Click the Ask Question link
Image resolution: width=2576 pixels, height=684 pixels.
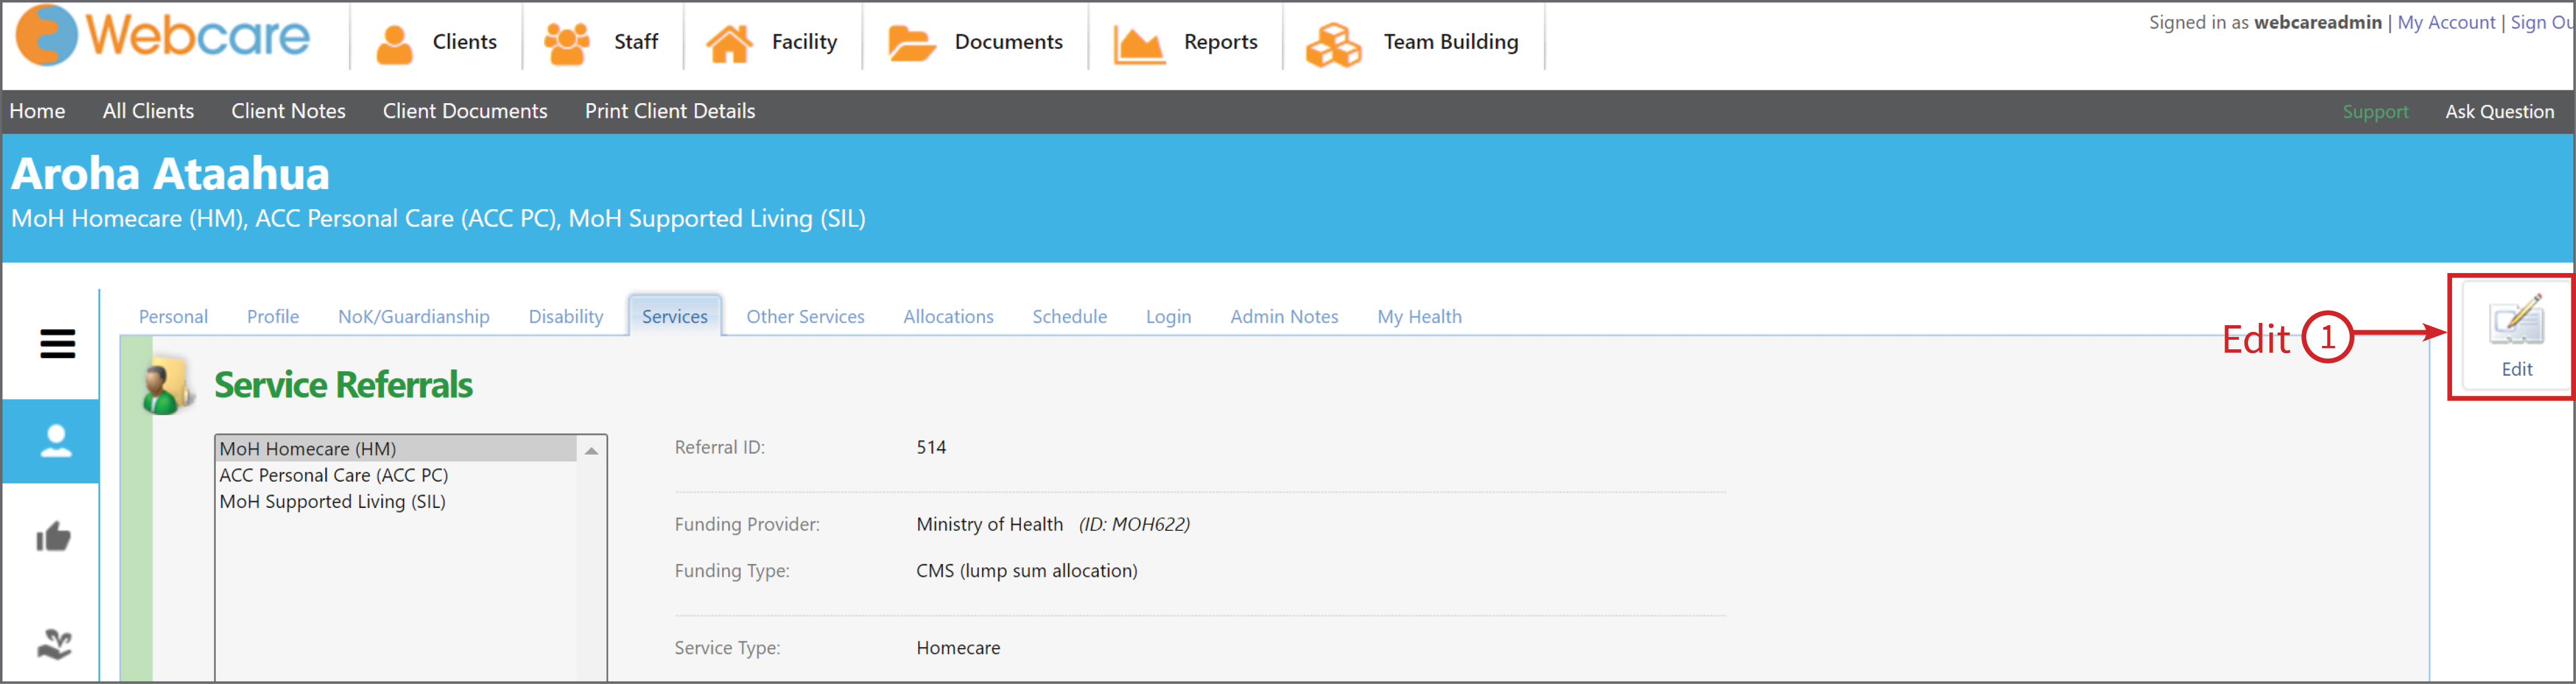pyautogui.click(x=2499, y=112)
